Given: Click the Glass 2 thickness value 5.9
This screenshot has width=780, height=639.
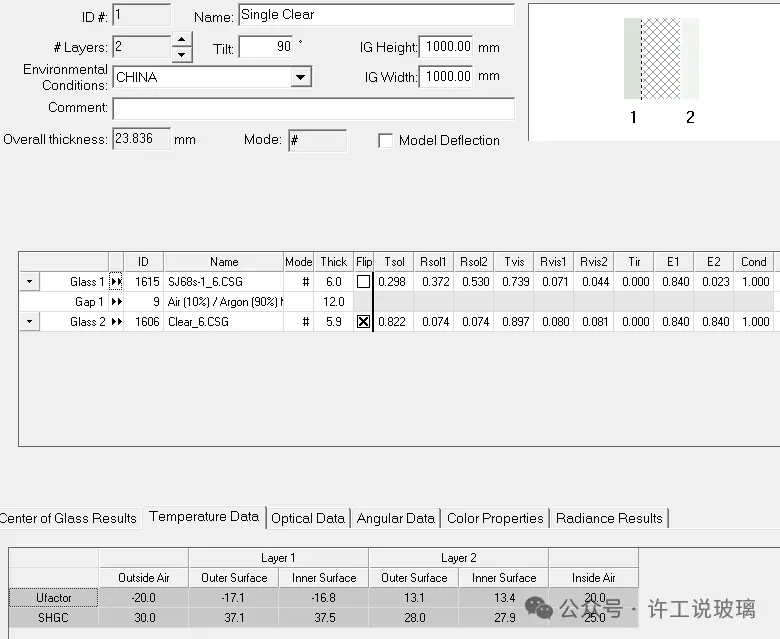Looking at the screenshot, I should point(333,322).
